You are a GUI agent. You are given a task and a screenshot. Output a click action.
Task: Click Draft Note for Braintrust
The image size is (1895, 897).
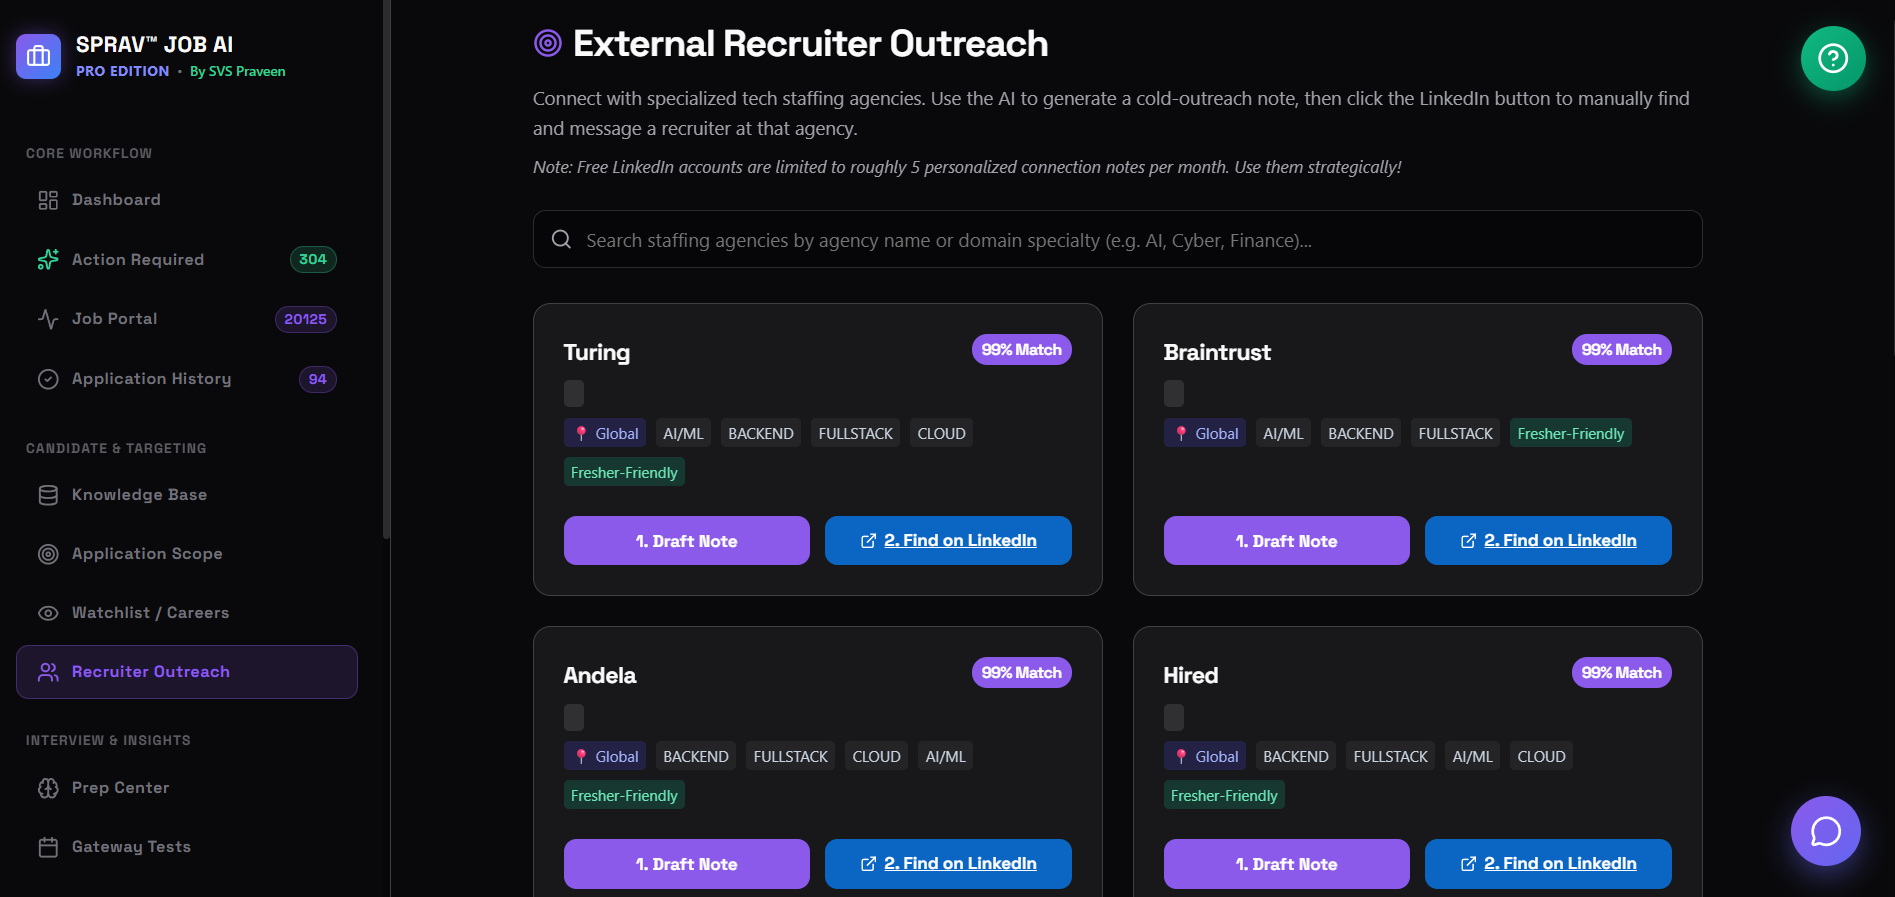[x=1287, y=541]
